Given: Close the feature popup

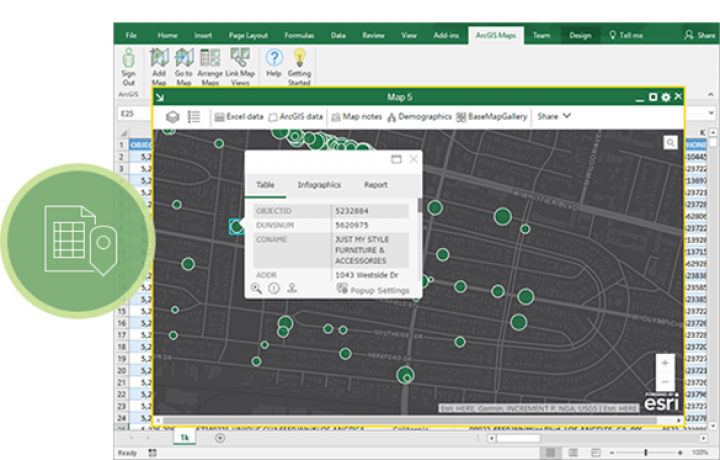Looking at the screenshot, I should (413, 159).
